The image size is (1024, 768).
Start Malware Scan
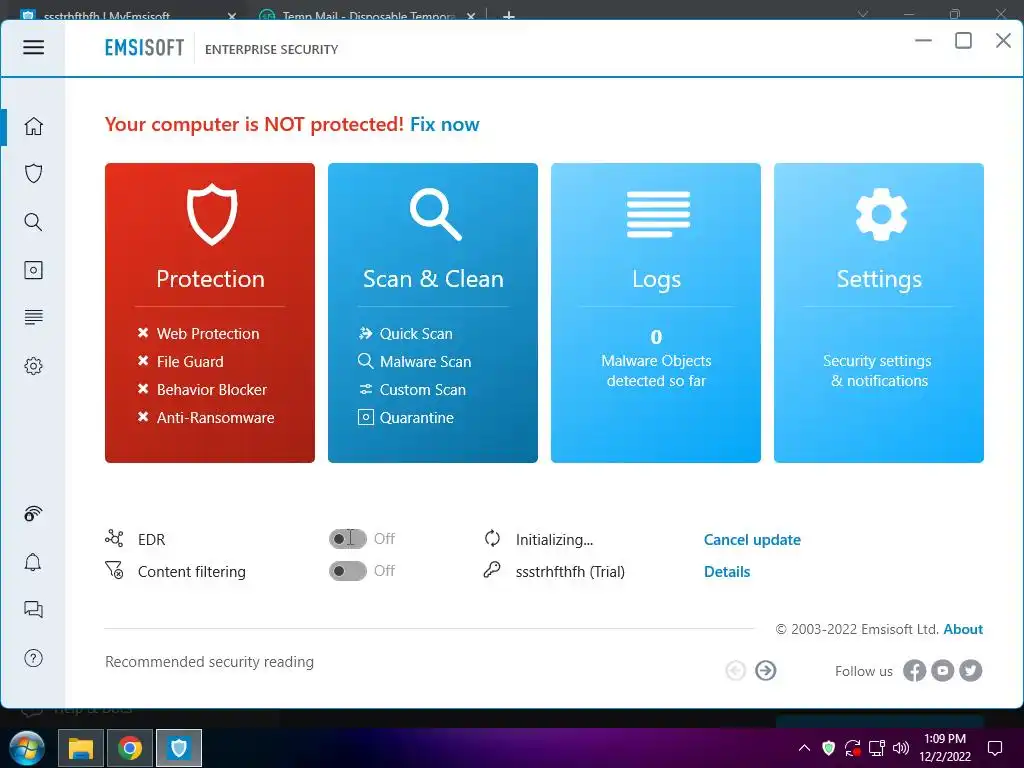[x=425, y=362]
